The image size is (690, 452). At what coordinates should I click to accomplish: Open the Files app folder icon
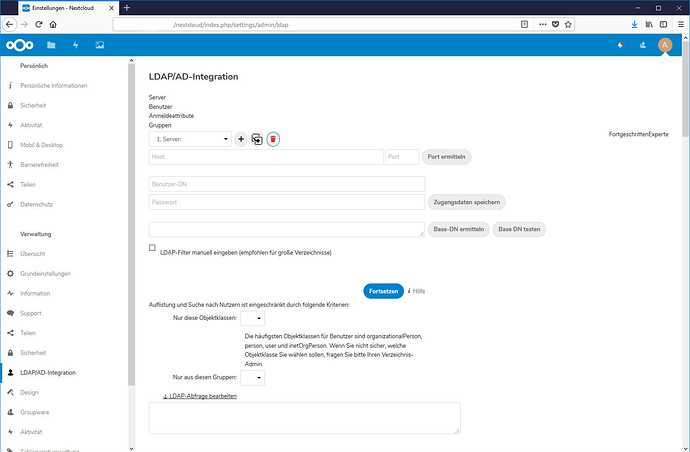[51, 45]
